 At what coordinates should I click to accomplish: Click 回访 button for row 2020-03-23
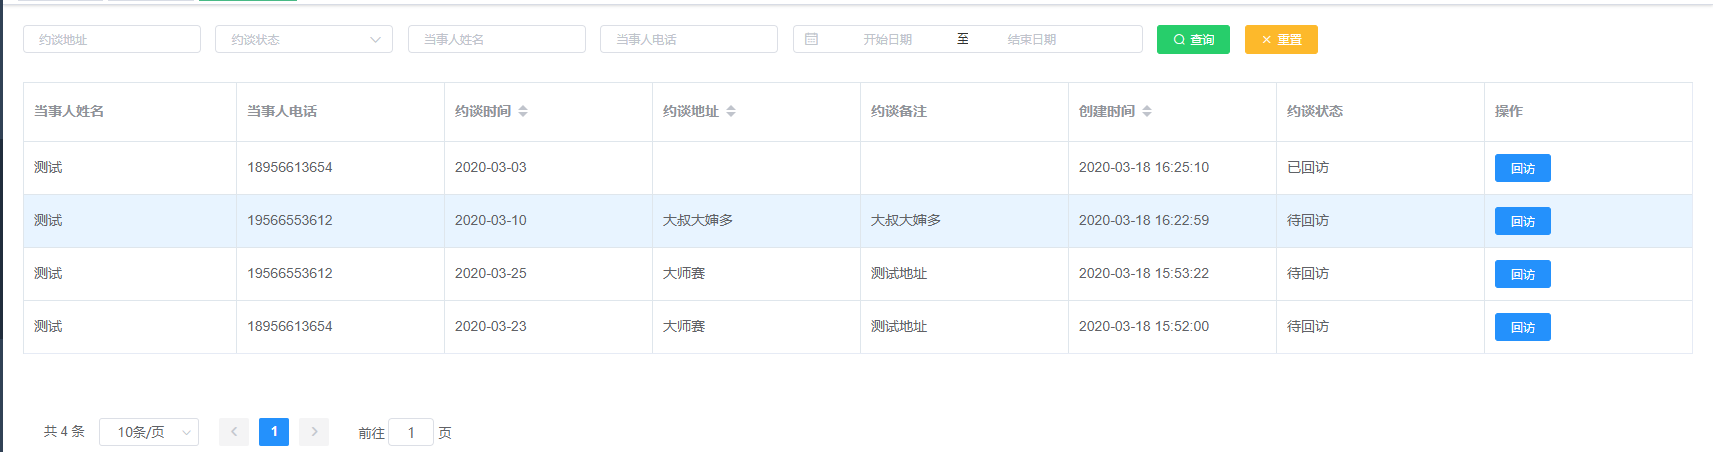[x=1522, y=327]
